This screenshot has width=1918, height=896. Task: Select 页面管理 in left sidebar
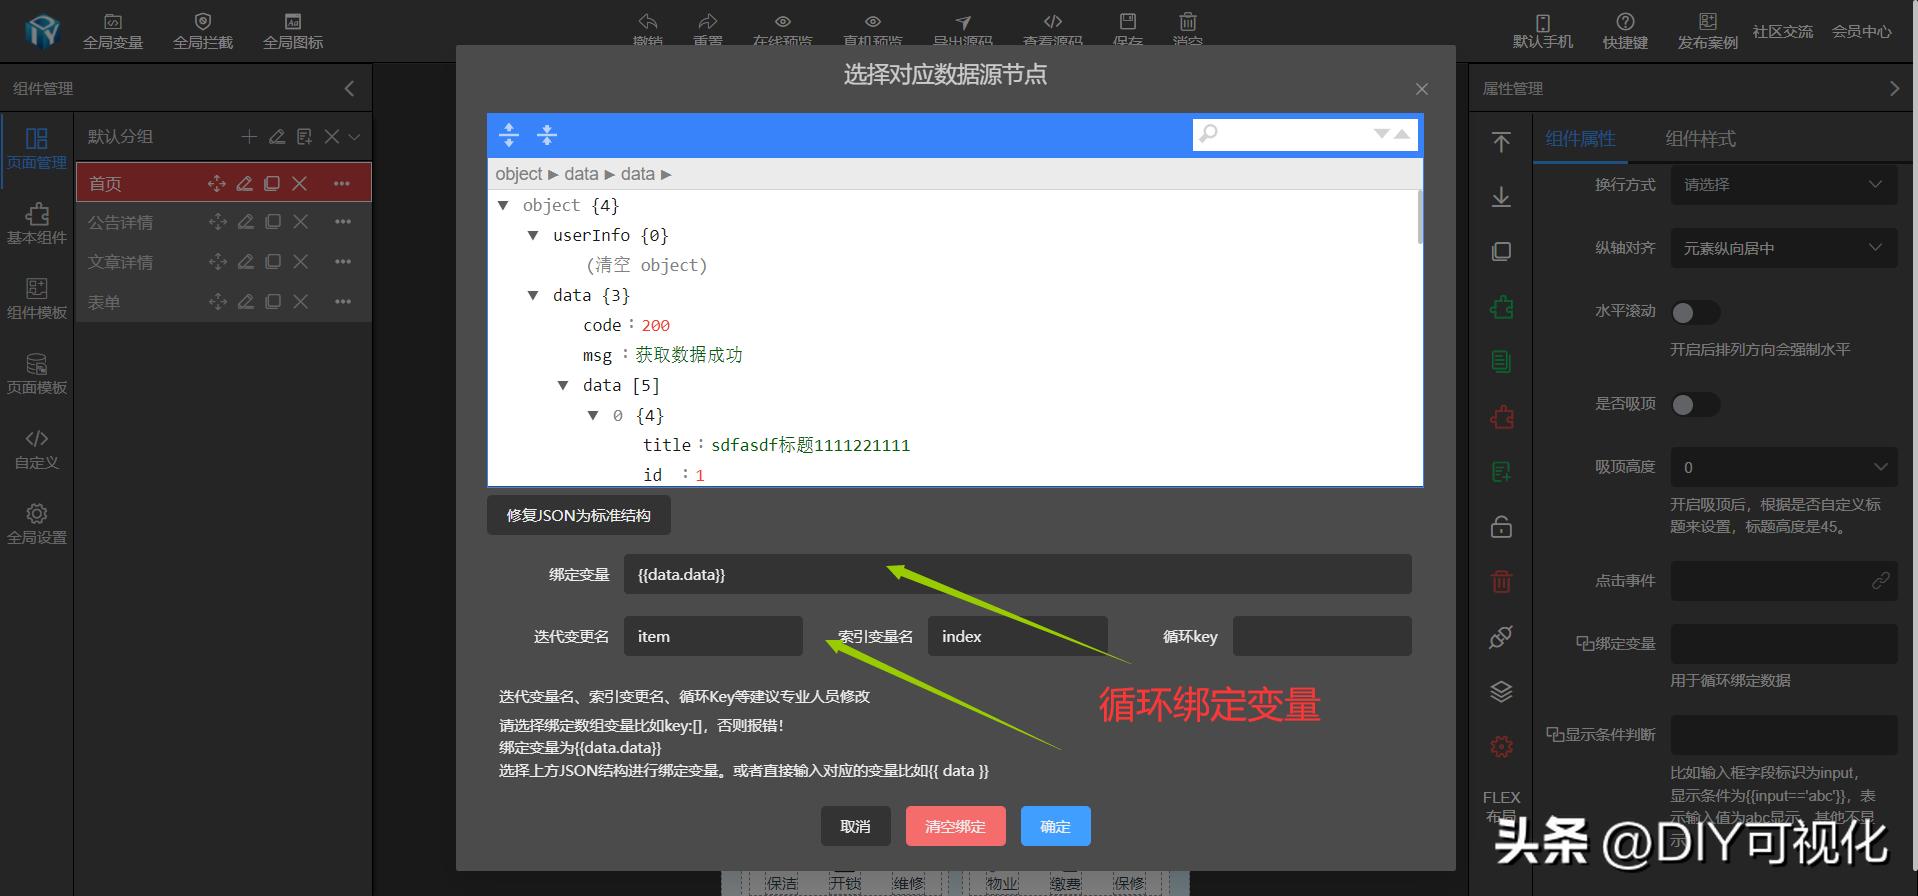click(37, 149)
